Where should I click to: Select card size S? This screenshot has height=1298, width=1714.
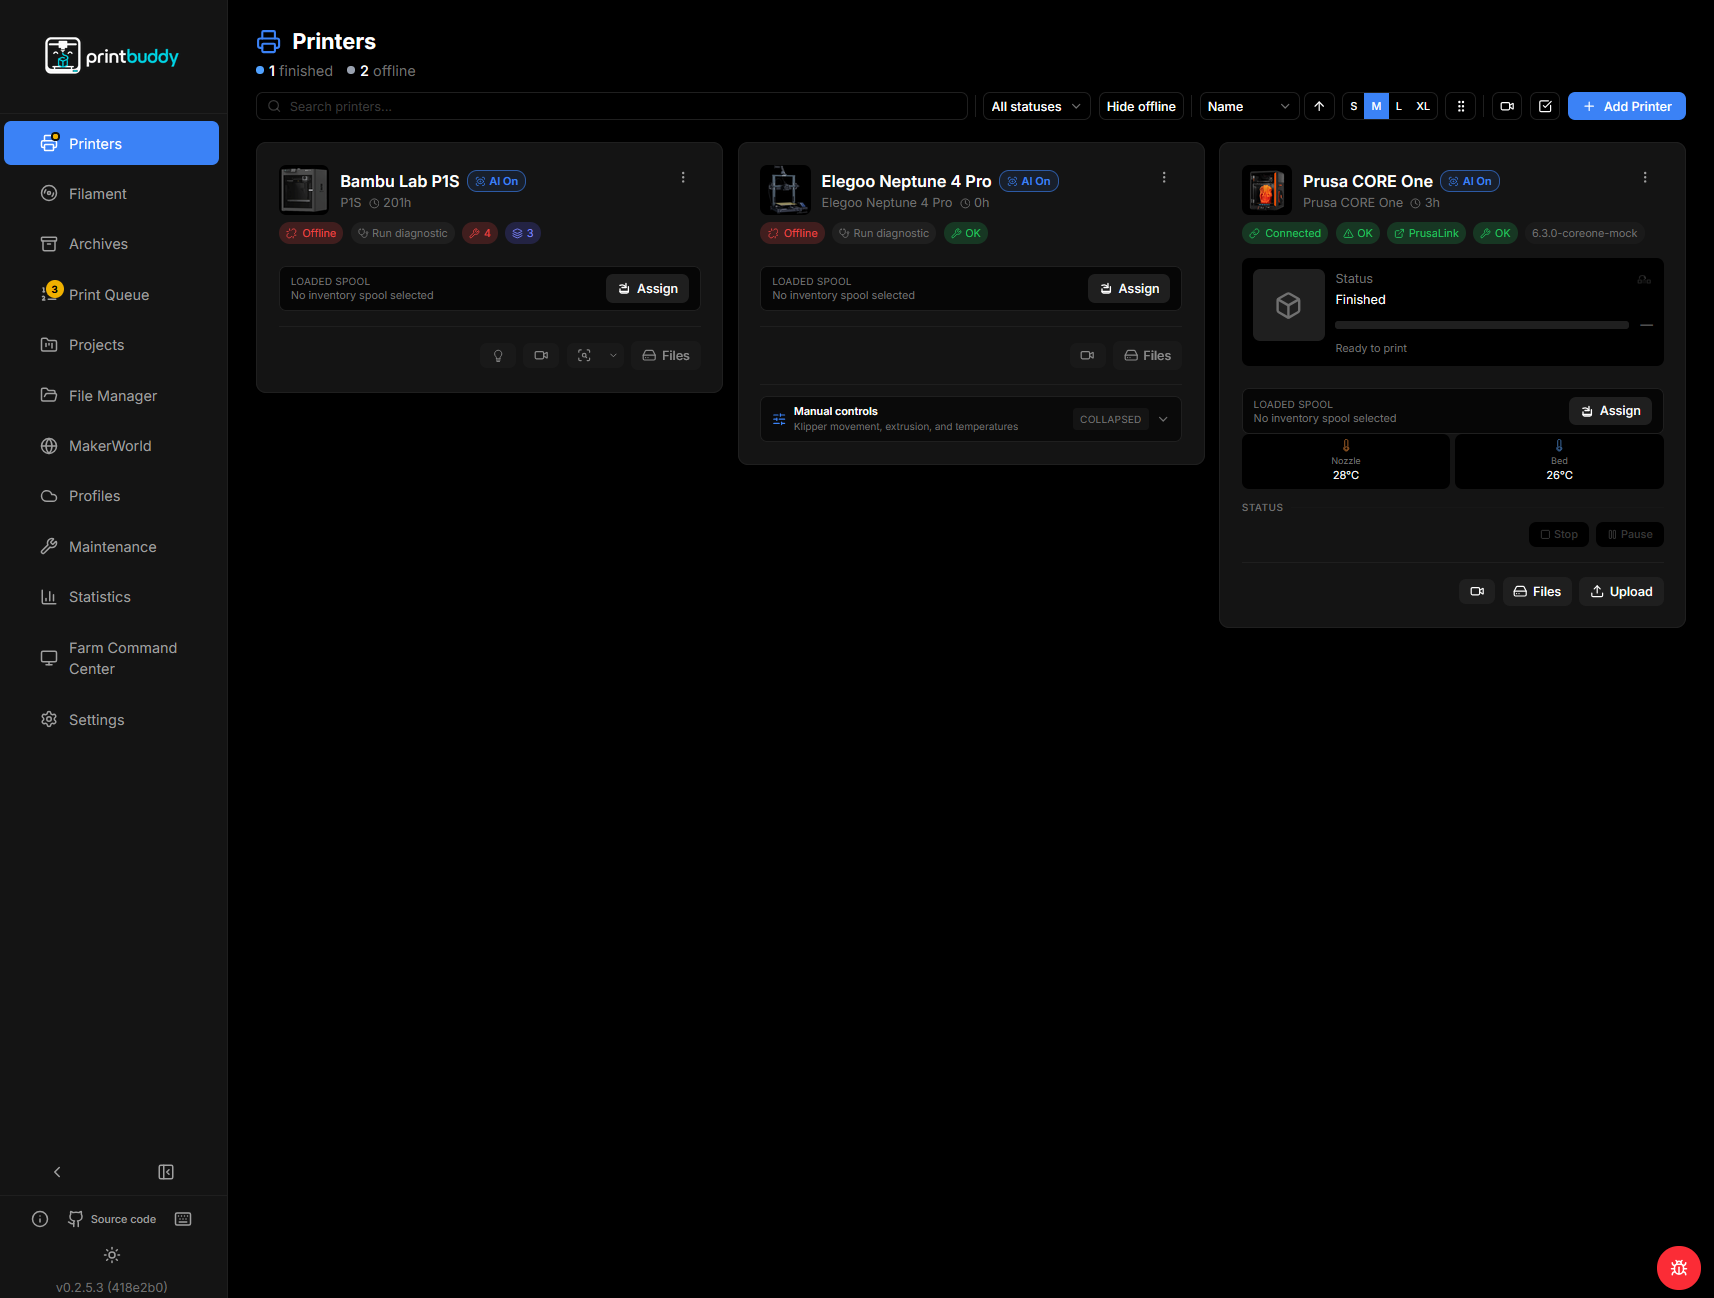tap(1354, 106)
